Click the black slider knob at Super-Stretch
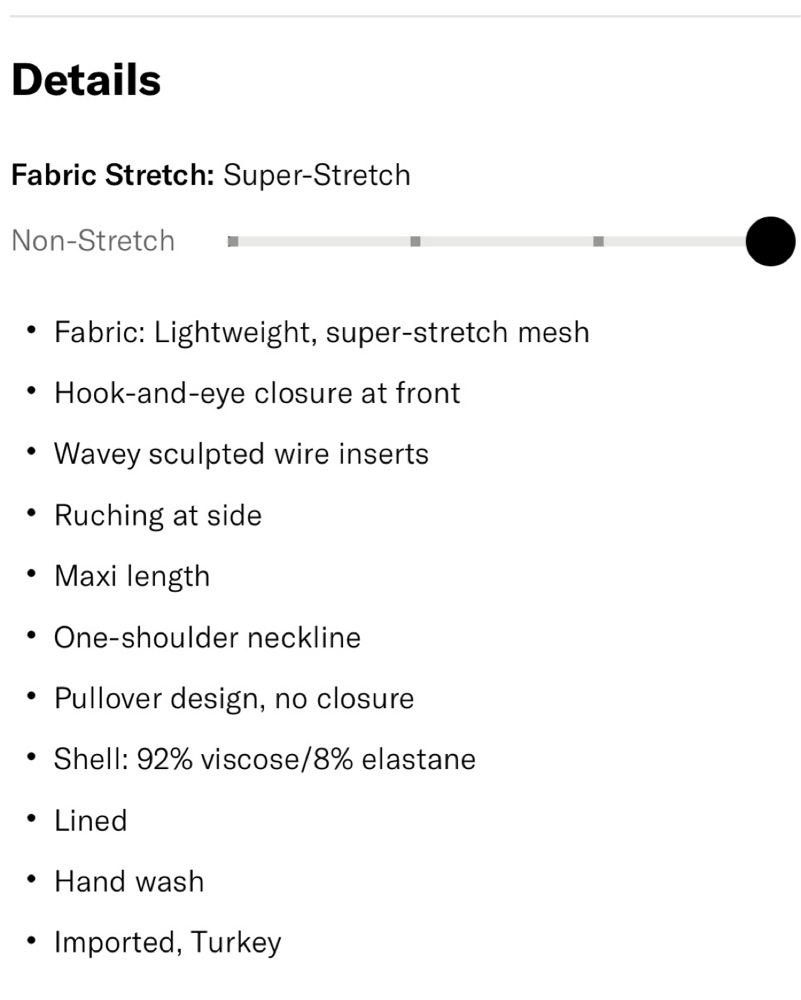 [x=770, y=241]
